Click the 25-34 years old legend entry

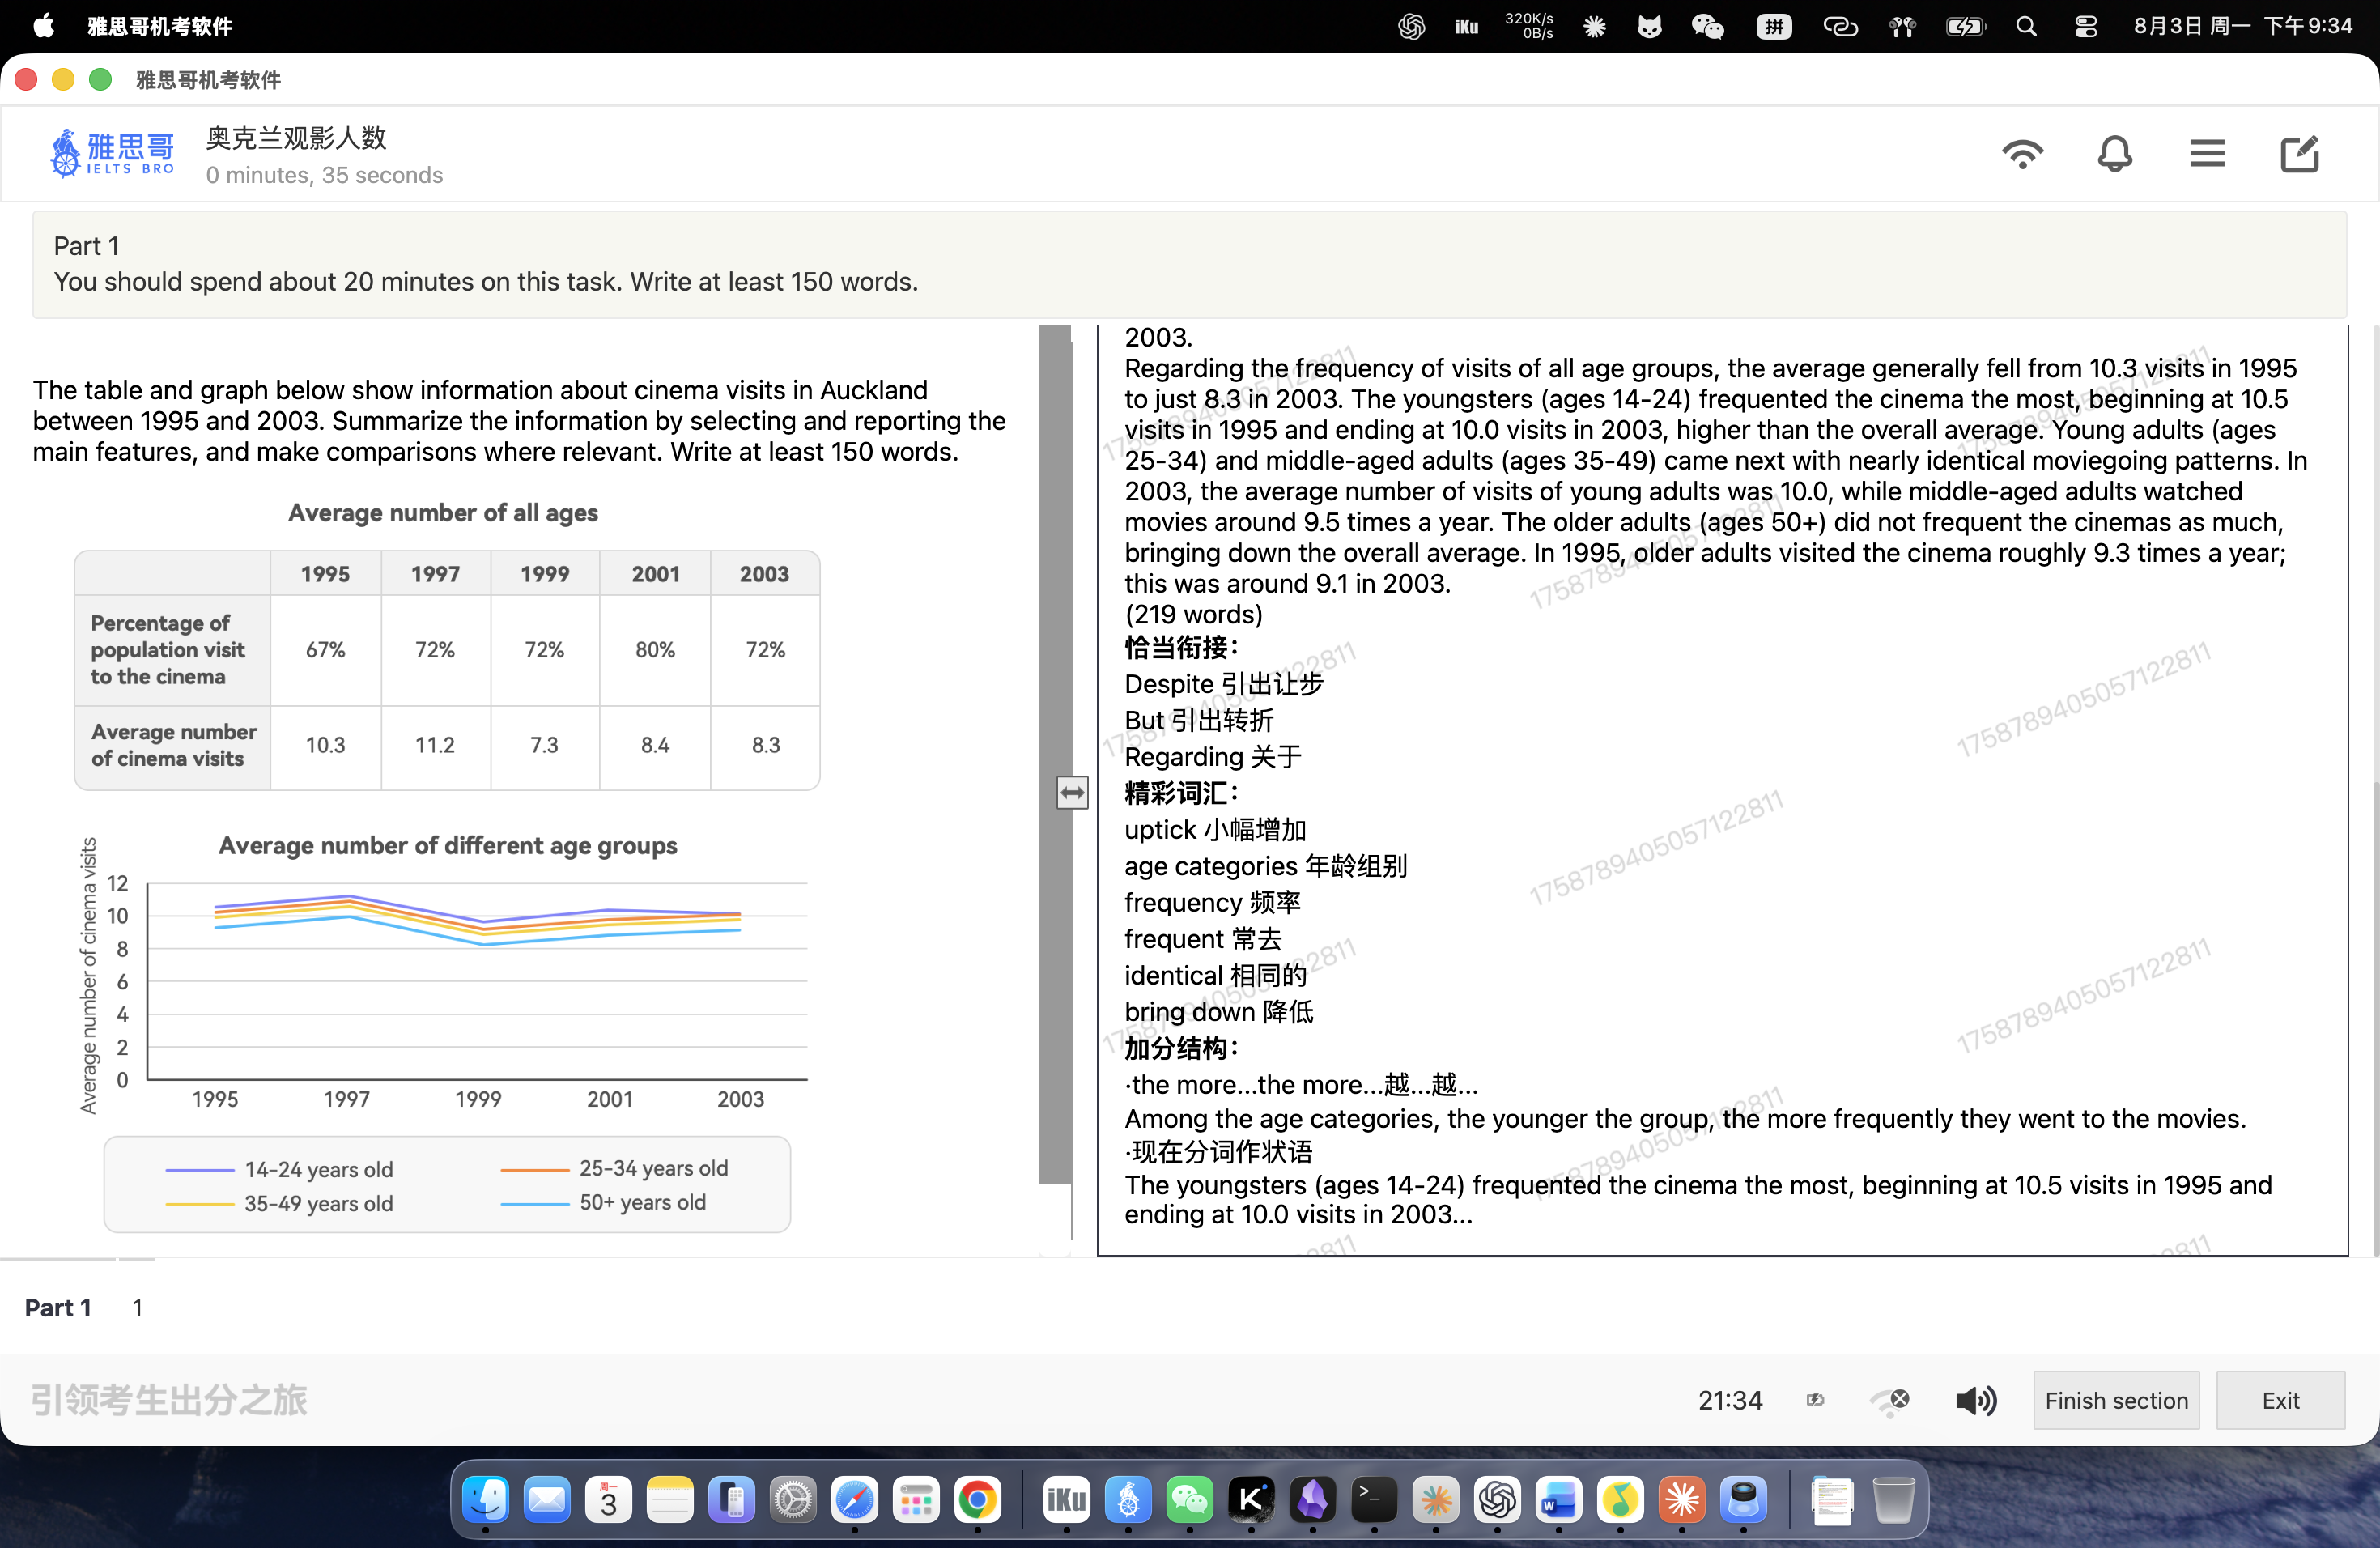click(x=614, y=1168)
